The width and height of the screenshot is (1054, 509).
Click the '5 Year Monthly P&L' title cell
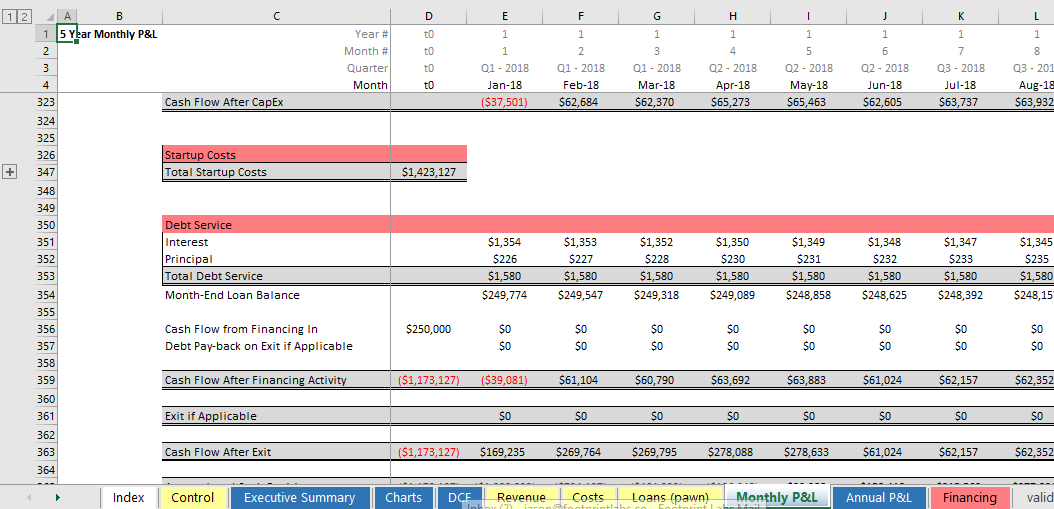coord(108,34)
